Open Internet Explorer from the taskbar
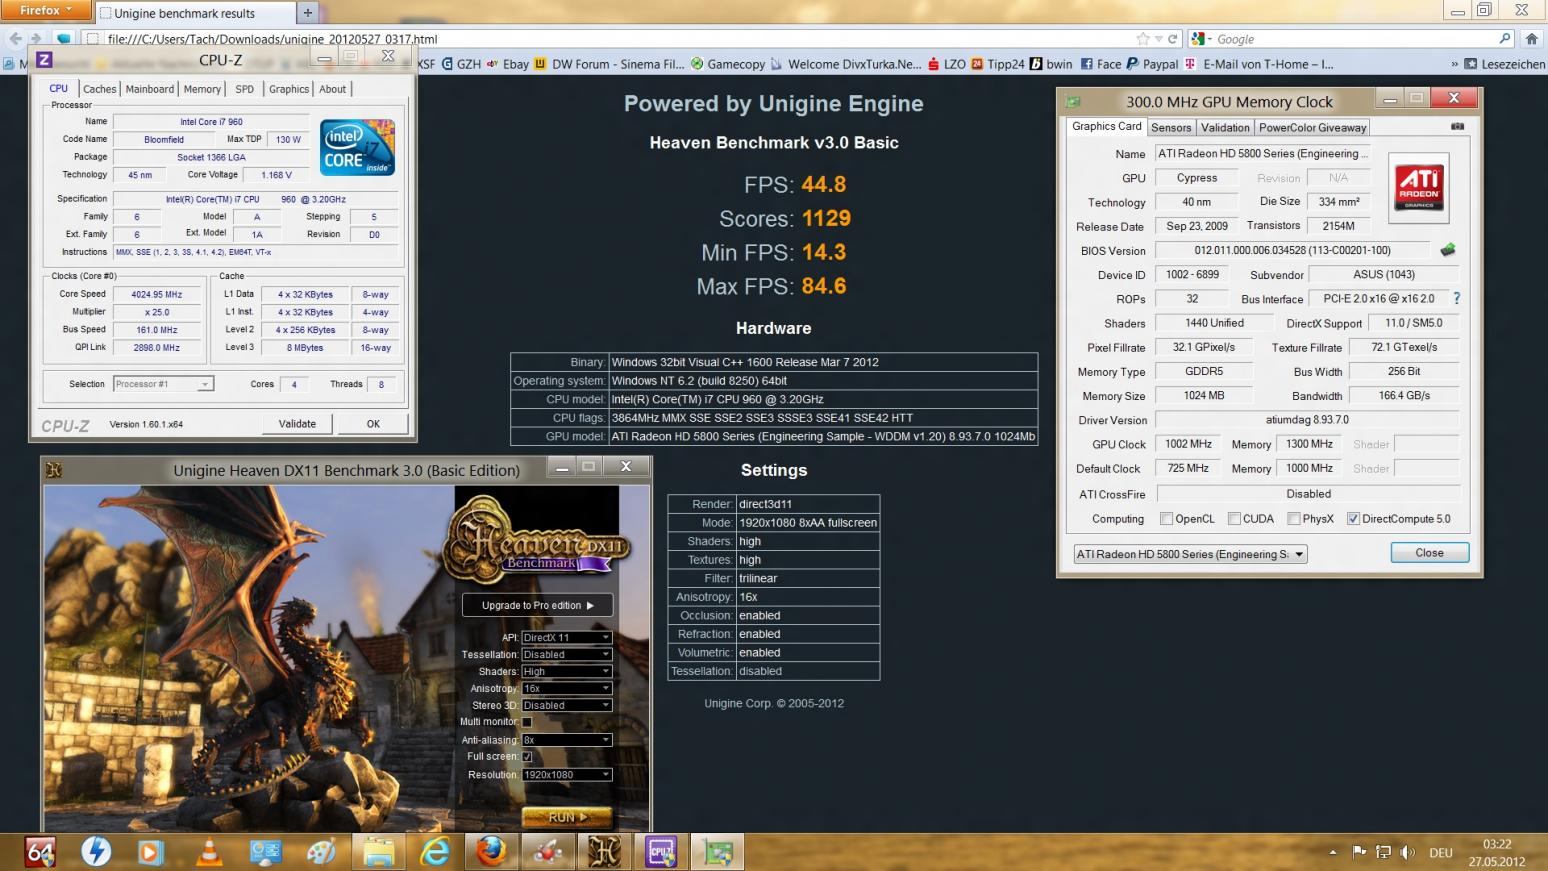 [x=435, y=852]
